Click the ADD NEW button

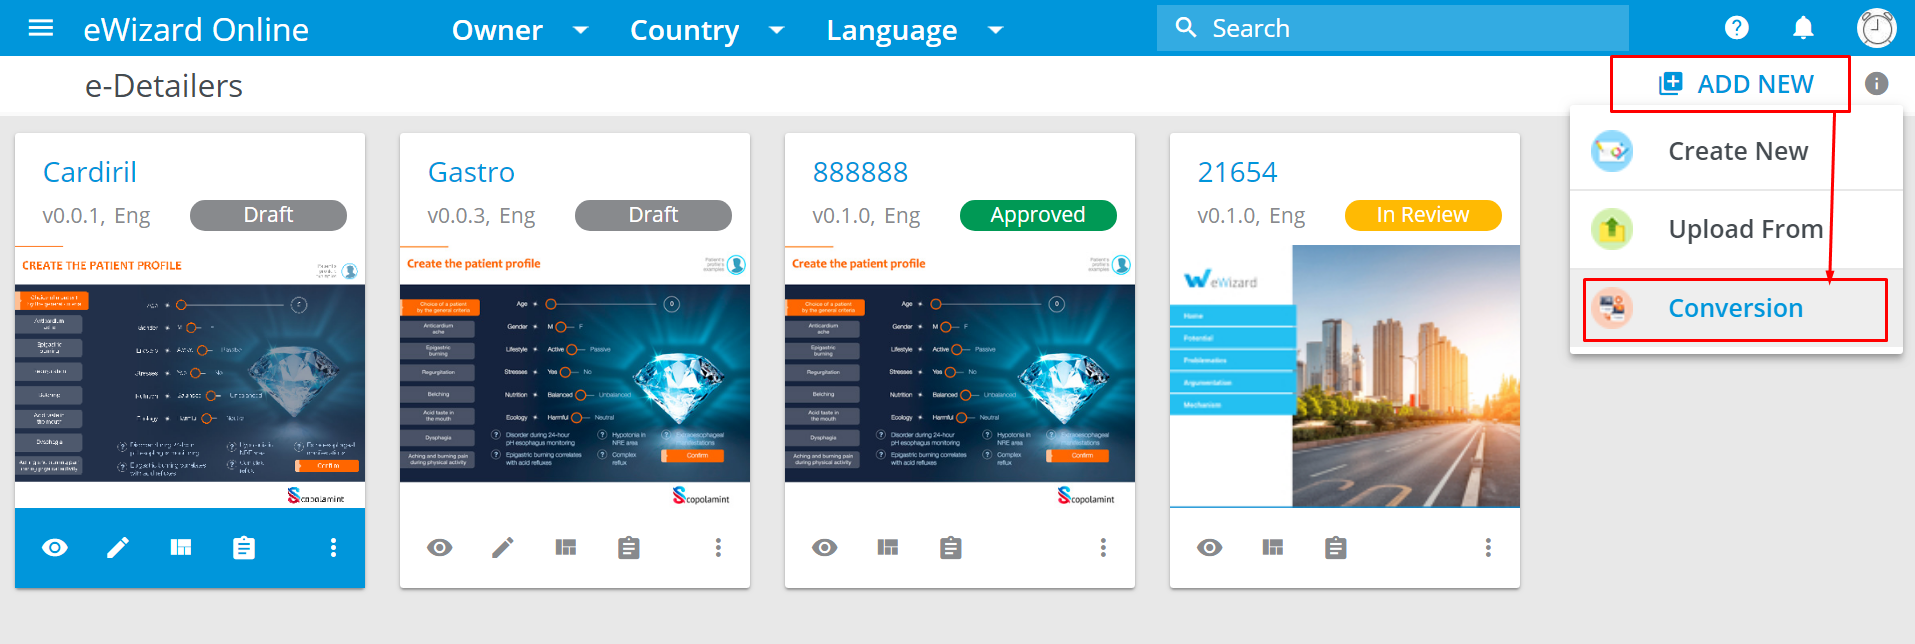point(1736,84)
